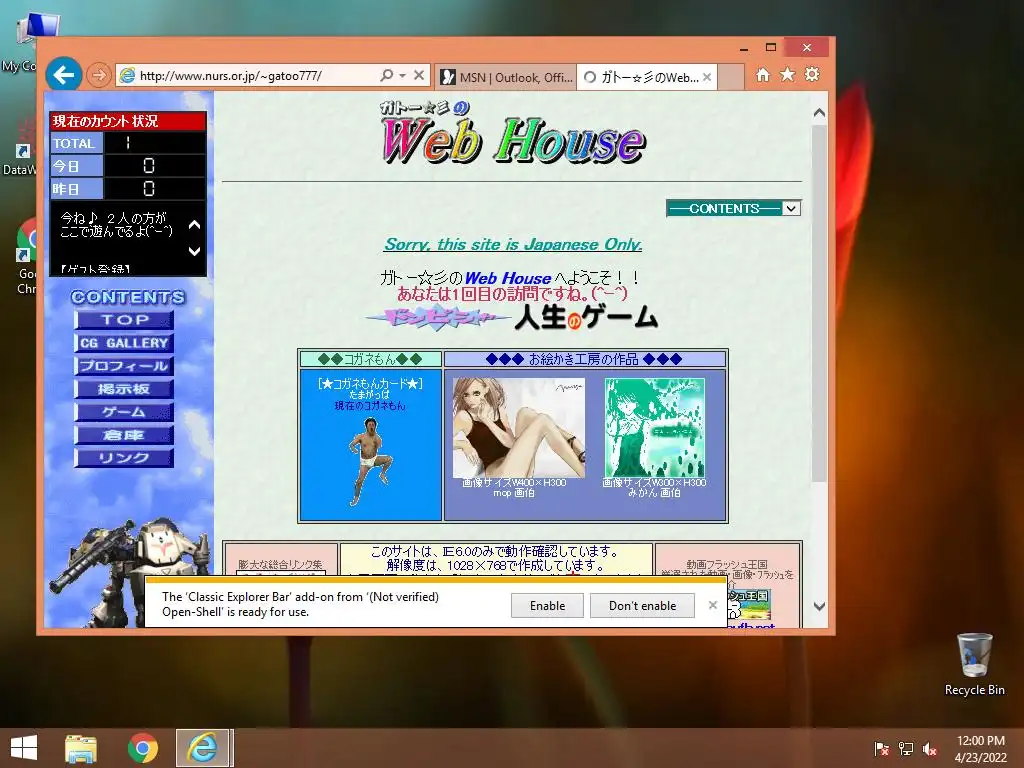1024x768 pixels.
Task: Open プロフィール sidebar button
Action: 124,366
